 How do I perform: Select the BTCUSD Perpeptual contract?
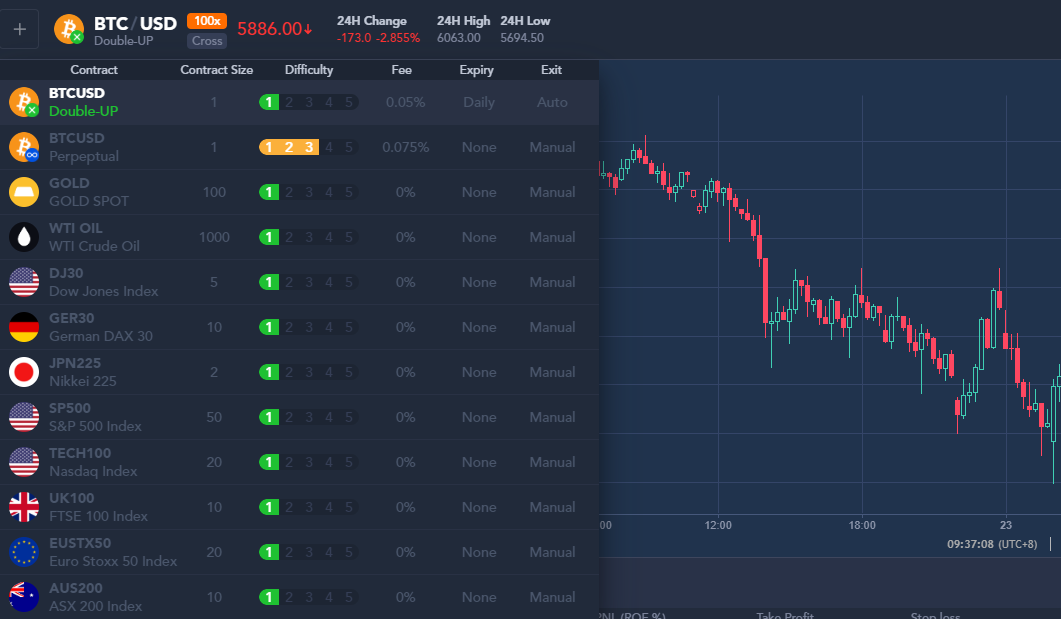click(x=299, y=147)
